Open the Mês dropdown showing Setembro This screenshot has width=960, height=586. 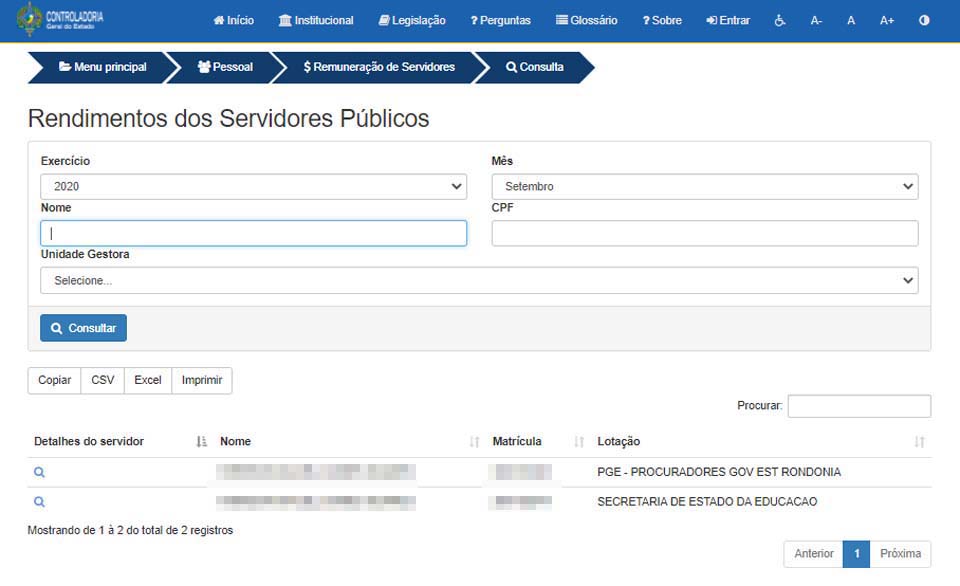(704, 187)
